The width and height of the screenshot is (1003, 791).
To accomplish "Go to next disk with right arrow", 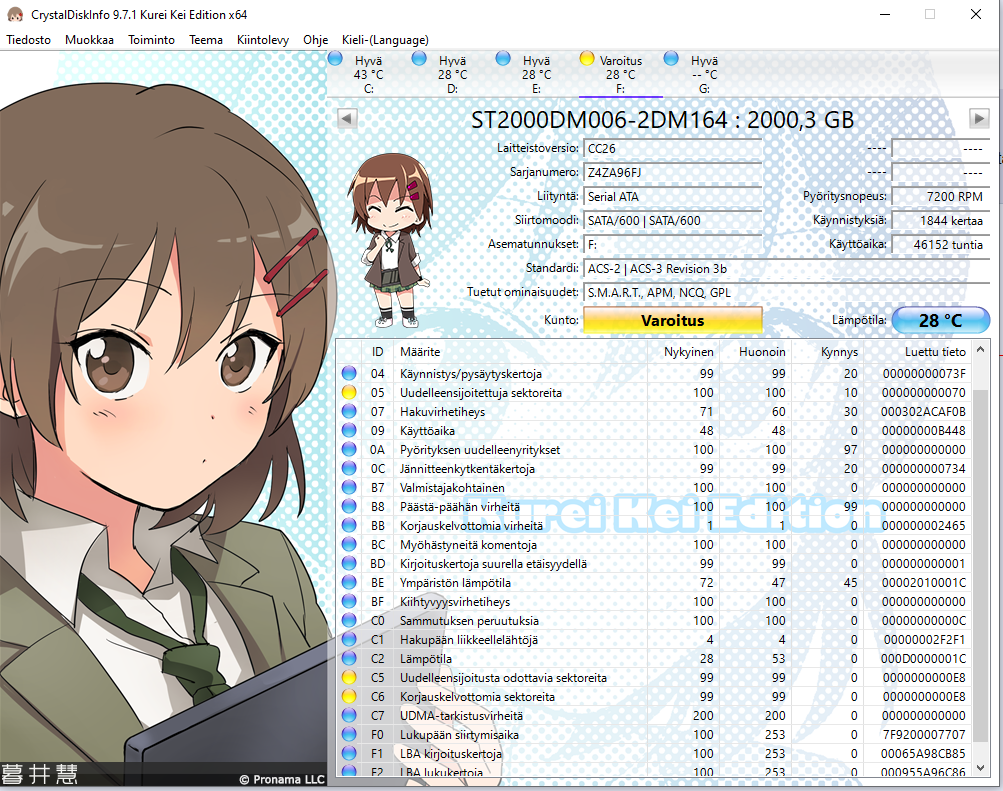I will 979,118.
